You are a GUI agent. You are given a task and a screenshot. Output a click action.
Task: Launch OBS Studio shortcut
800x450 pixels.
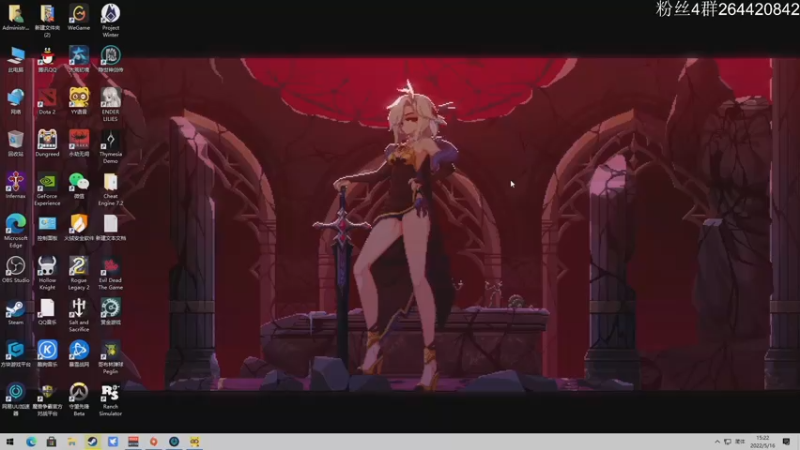tap(15, 266)
